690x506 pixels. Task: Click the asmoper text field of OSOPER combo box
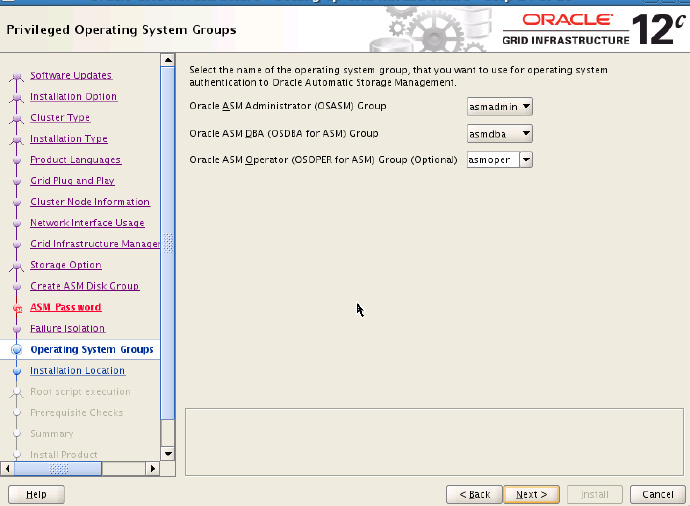point(493,160)
